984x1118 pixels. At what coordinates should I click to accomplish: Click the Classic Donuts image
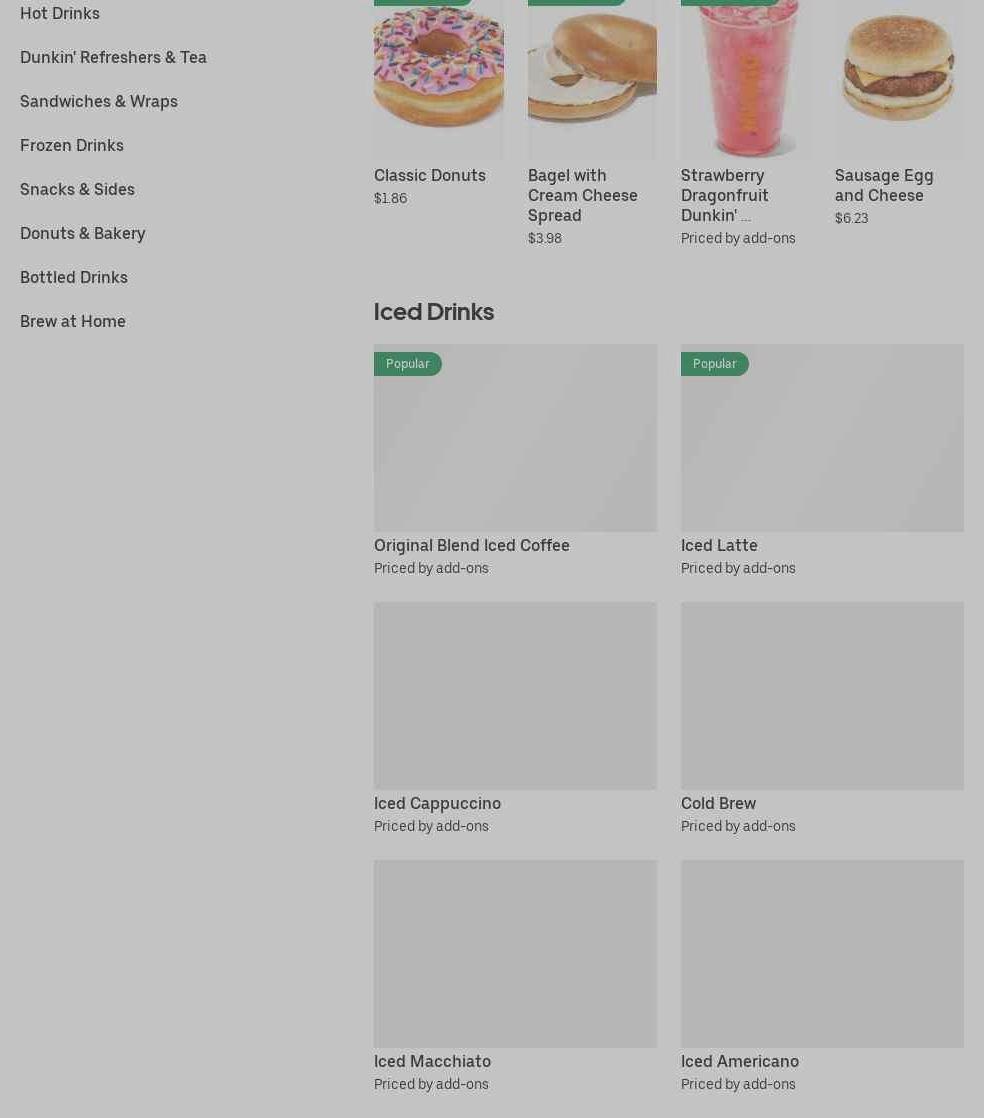[439, 78]
